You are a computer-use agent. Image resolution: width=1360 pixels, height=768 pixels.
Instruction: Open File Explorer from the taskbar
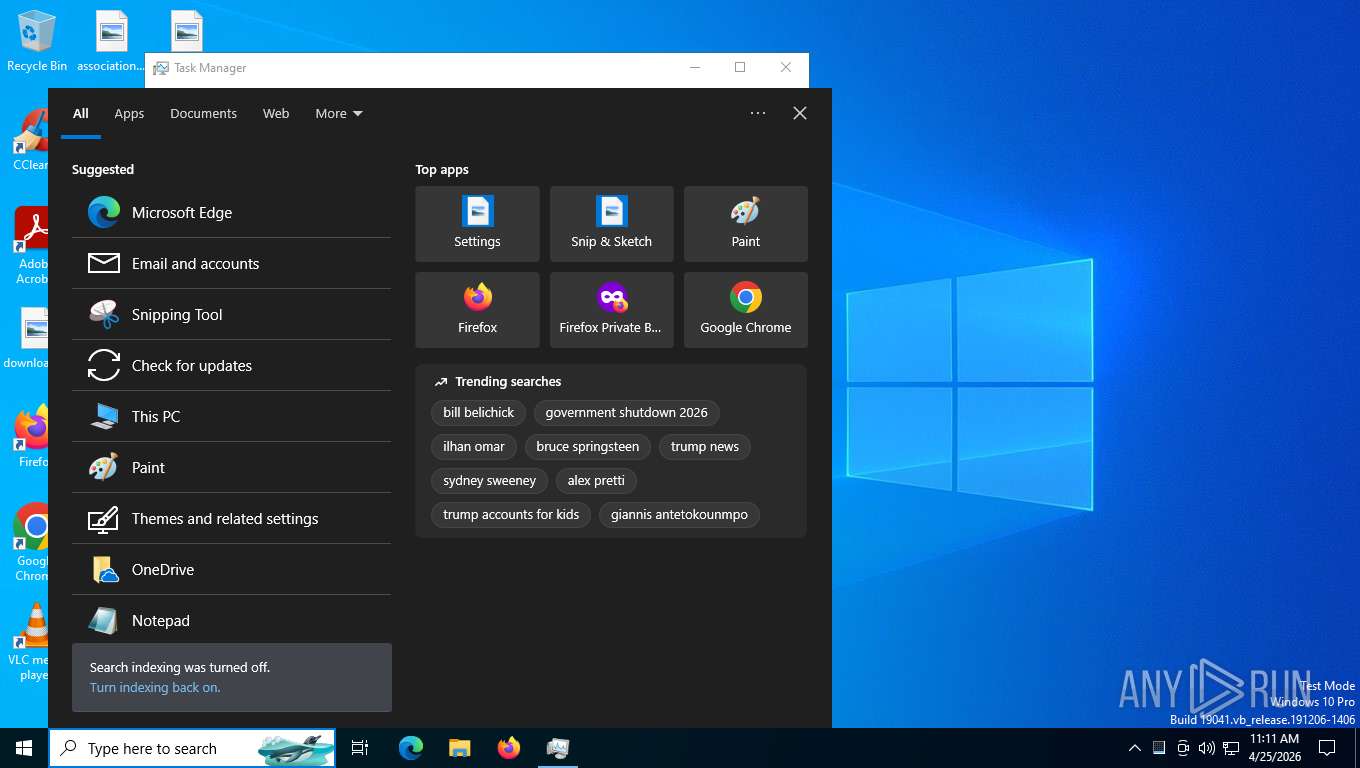pyautogui.click(x=459, y=748)
